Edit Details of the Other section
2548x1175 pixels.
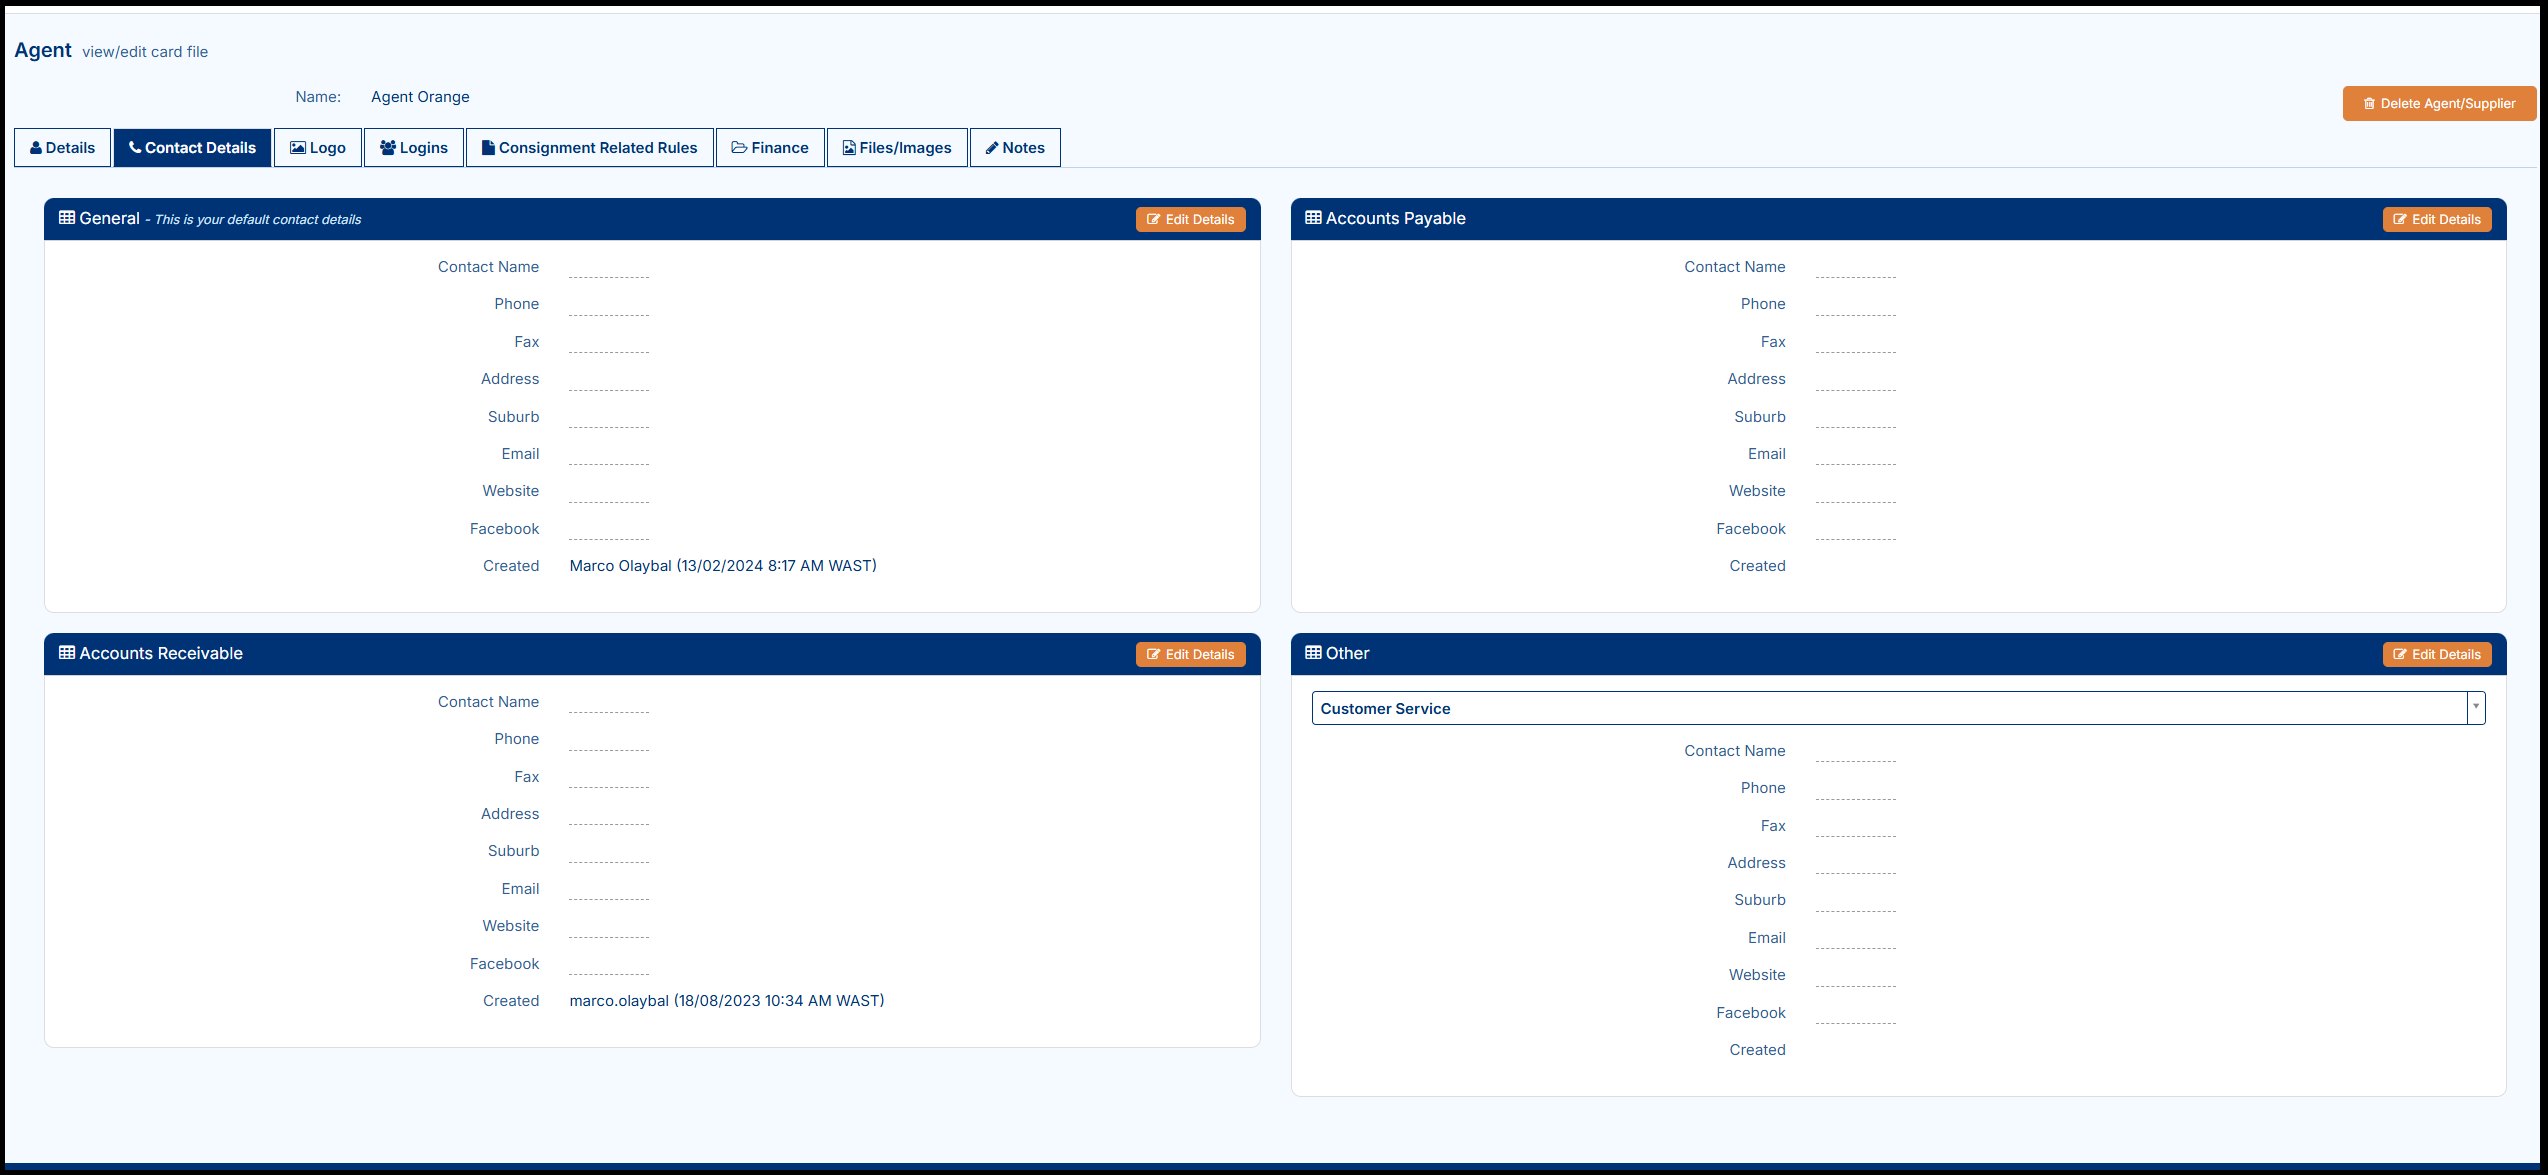coord(2436,655)
